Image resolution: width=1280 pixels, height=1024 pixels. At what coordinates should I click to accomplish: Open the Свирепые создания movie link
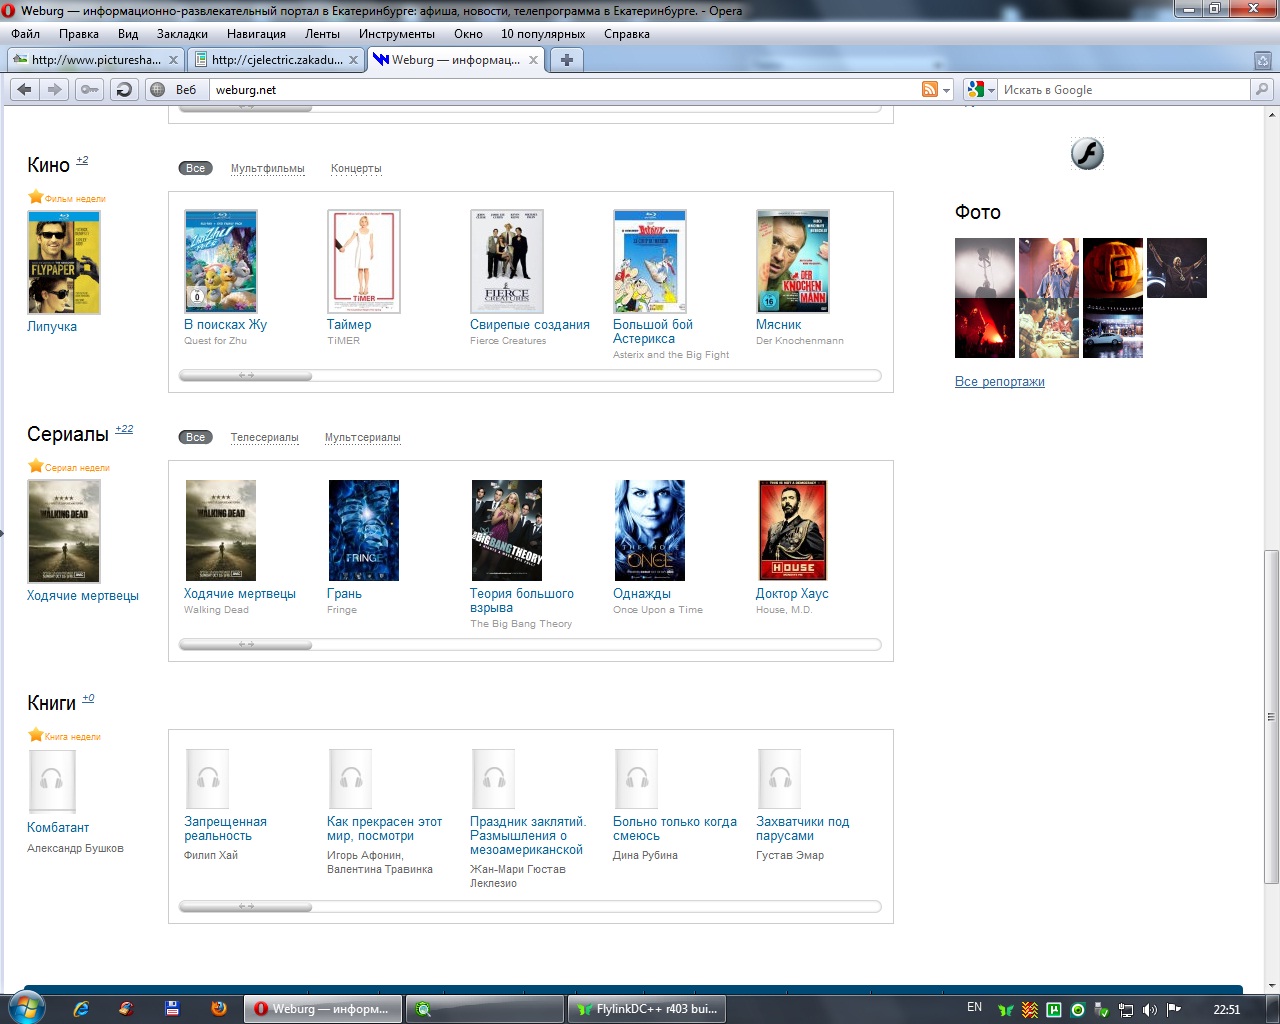(x=530, y=324)
